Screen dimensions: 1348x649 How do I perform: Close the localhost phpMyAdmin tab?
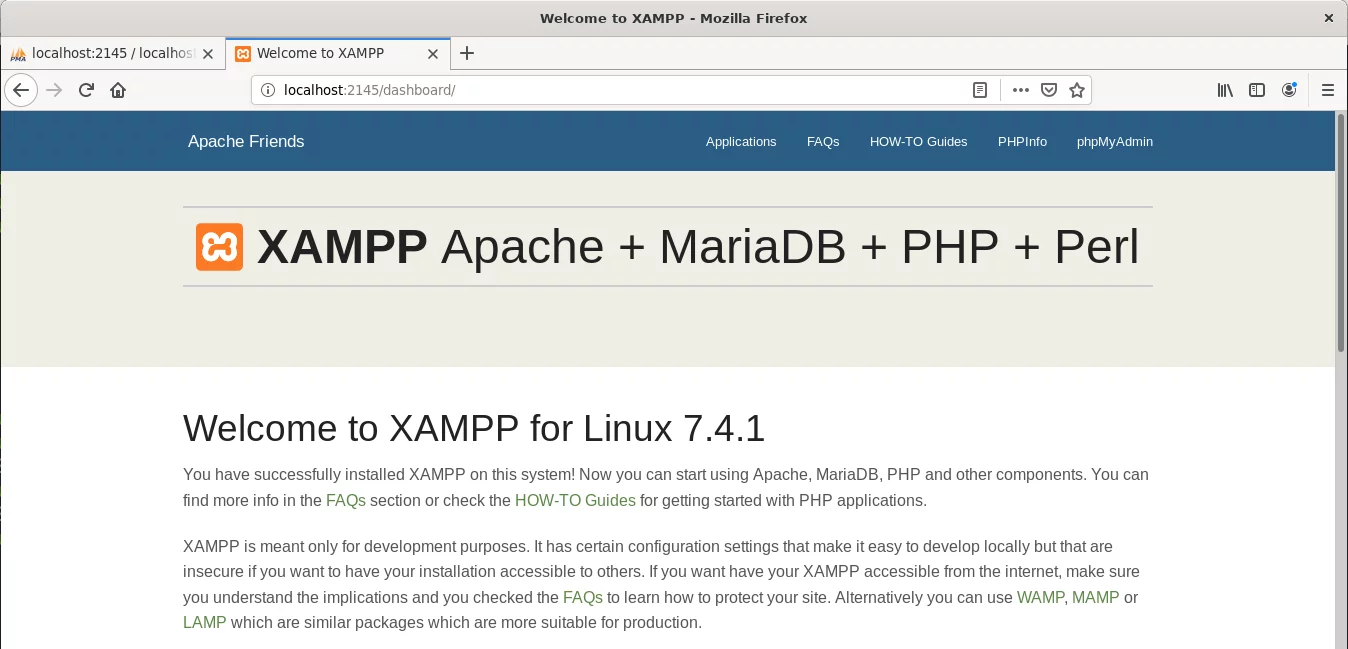[x=208, y=54]
